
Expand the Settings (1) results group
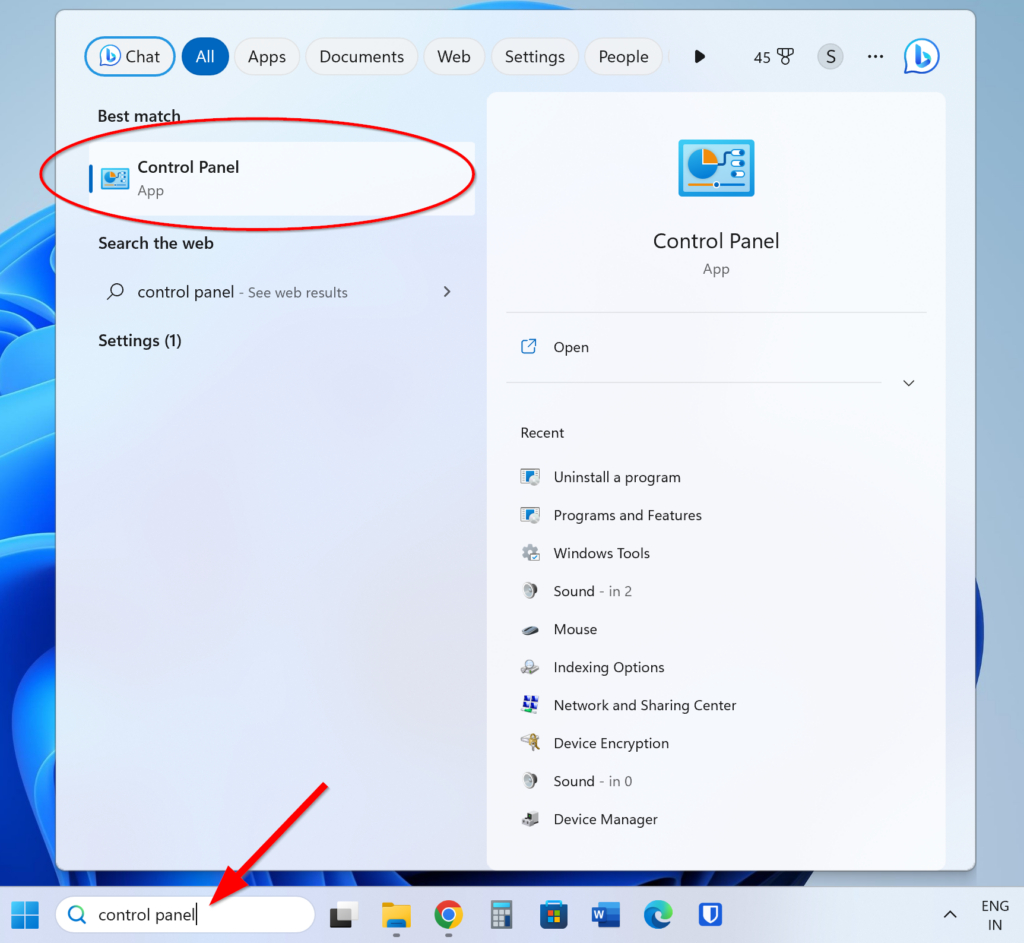click(x=140, y=340)
